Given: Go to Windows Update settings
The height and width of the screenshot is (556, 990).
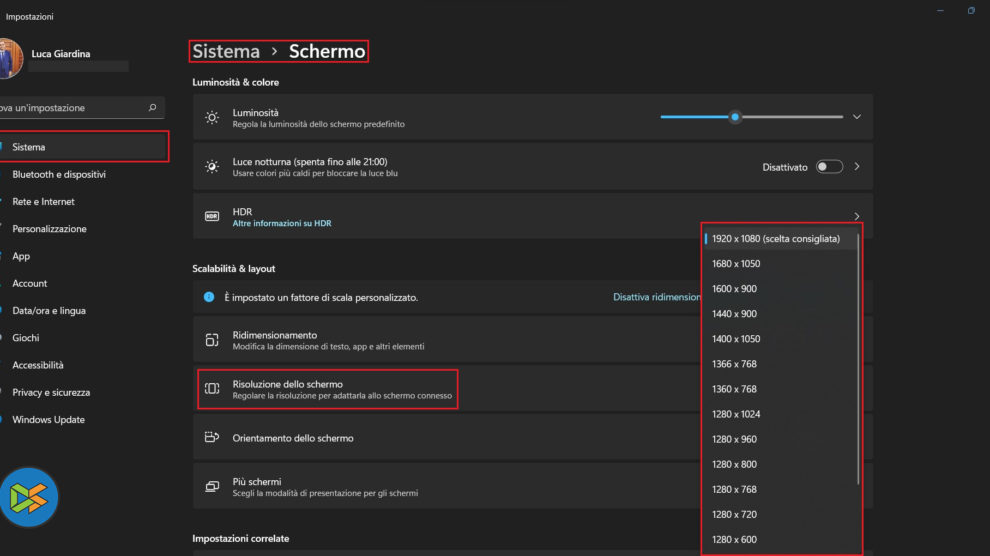Looking at the screenshot, I should [48, 420].
